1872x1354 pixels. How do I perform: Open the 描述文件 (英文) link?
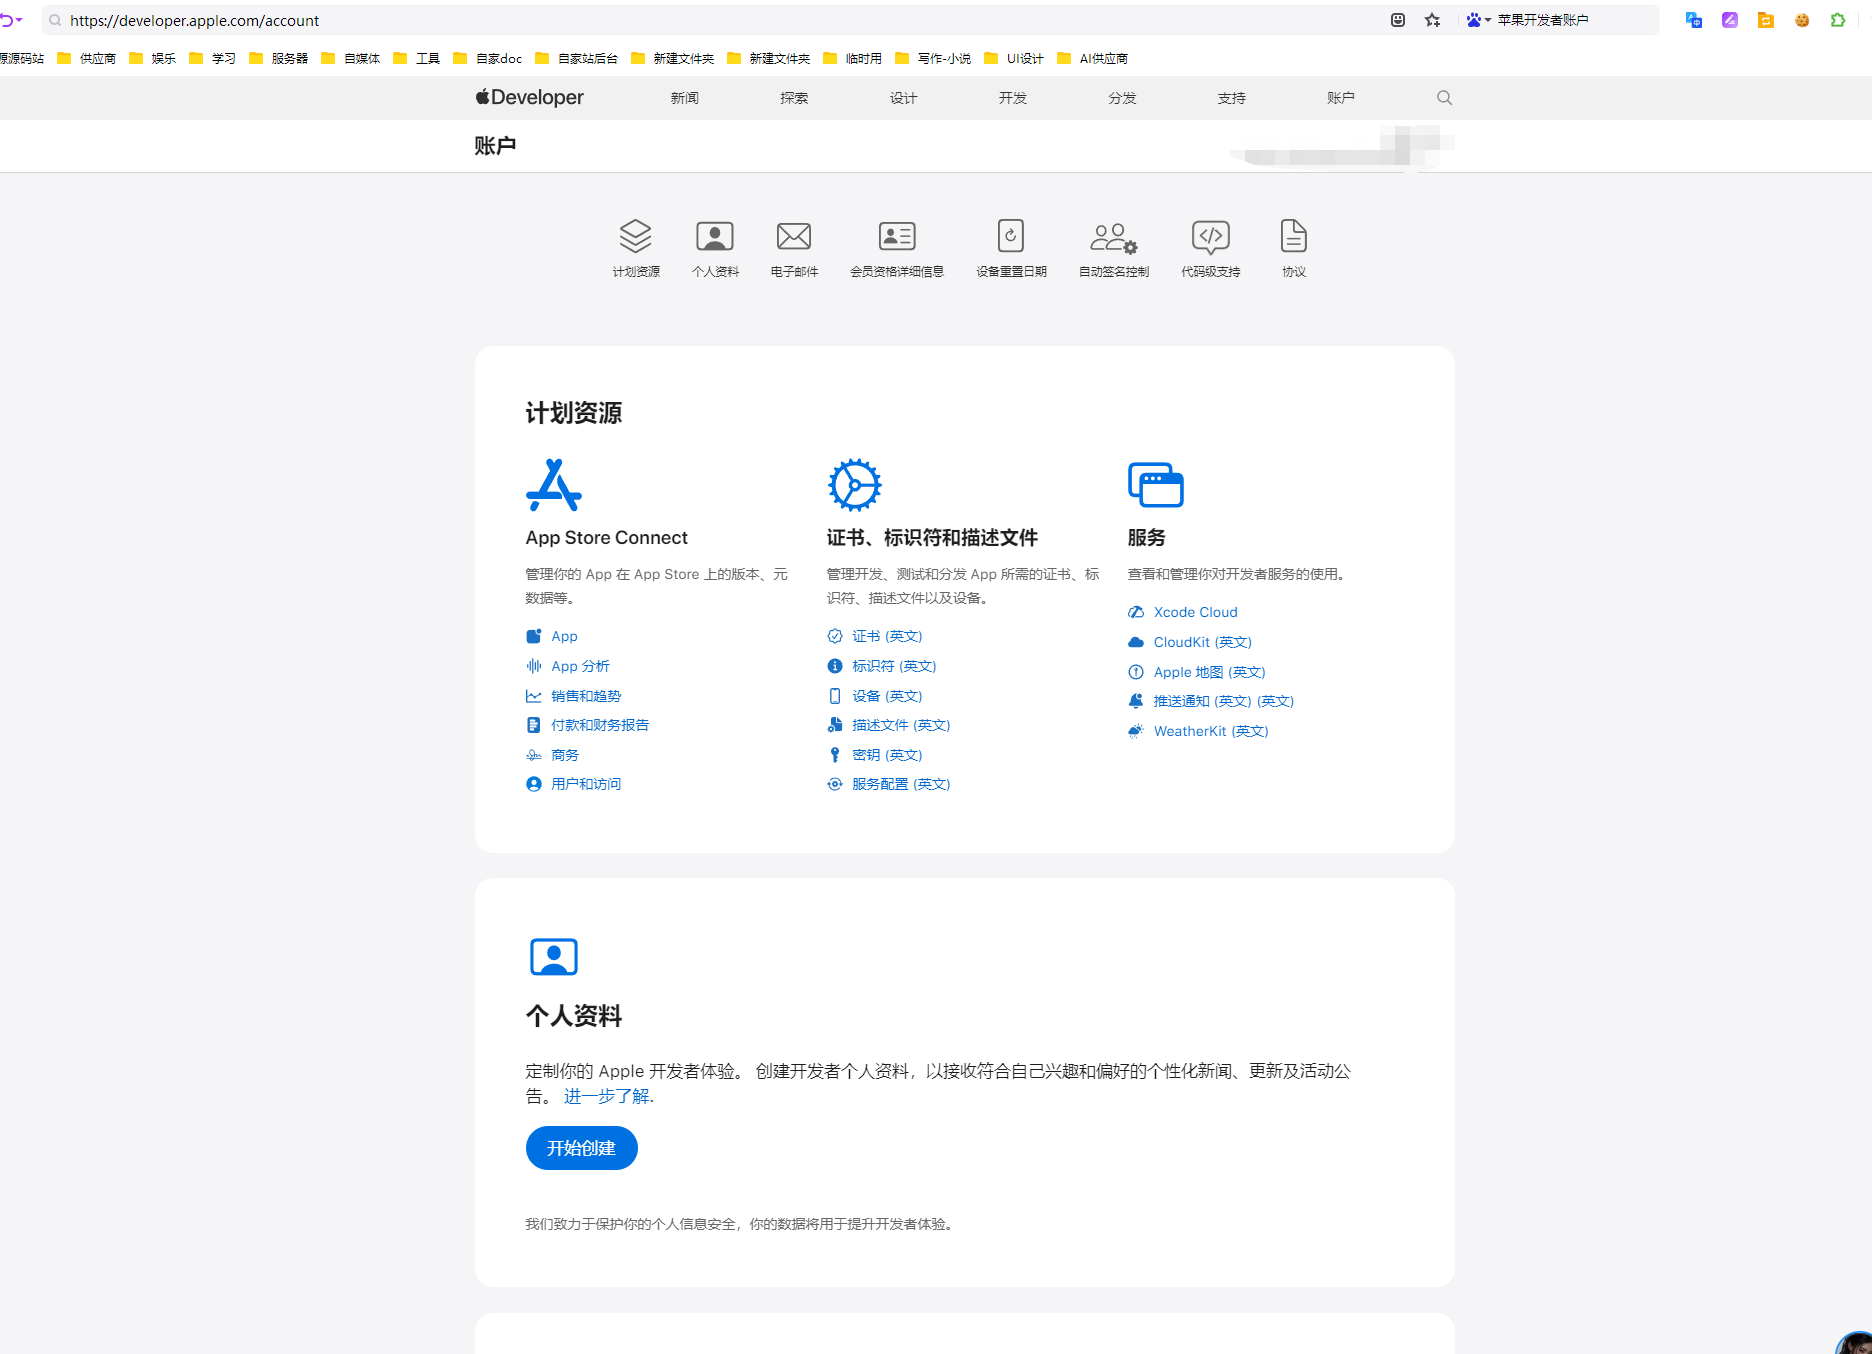coord(901,725)
